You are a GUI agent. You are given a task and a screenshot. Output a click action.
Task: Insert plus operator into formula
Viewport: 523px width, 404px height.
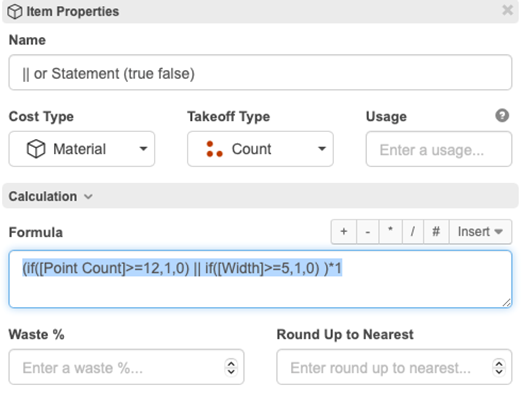point(344,232)
